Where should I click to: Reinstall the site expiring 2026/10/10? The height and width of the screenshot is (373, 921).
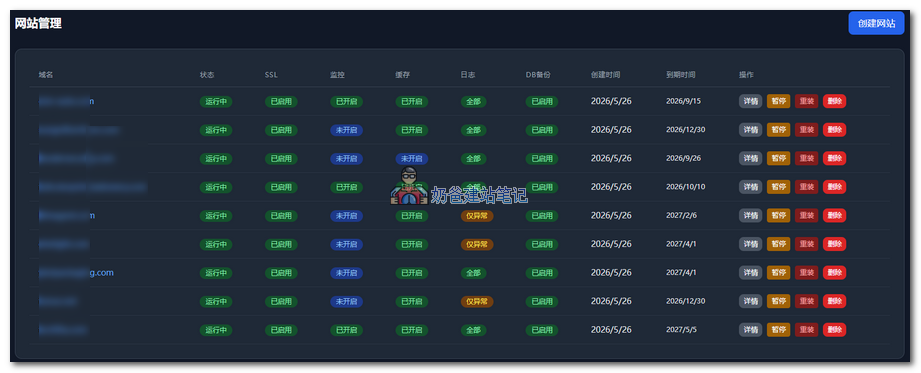pos(806,187)
